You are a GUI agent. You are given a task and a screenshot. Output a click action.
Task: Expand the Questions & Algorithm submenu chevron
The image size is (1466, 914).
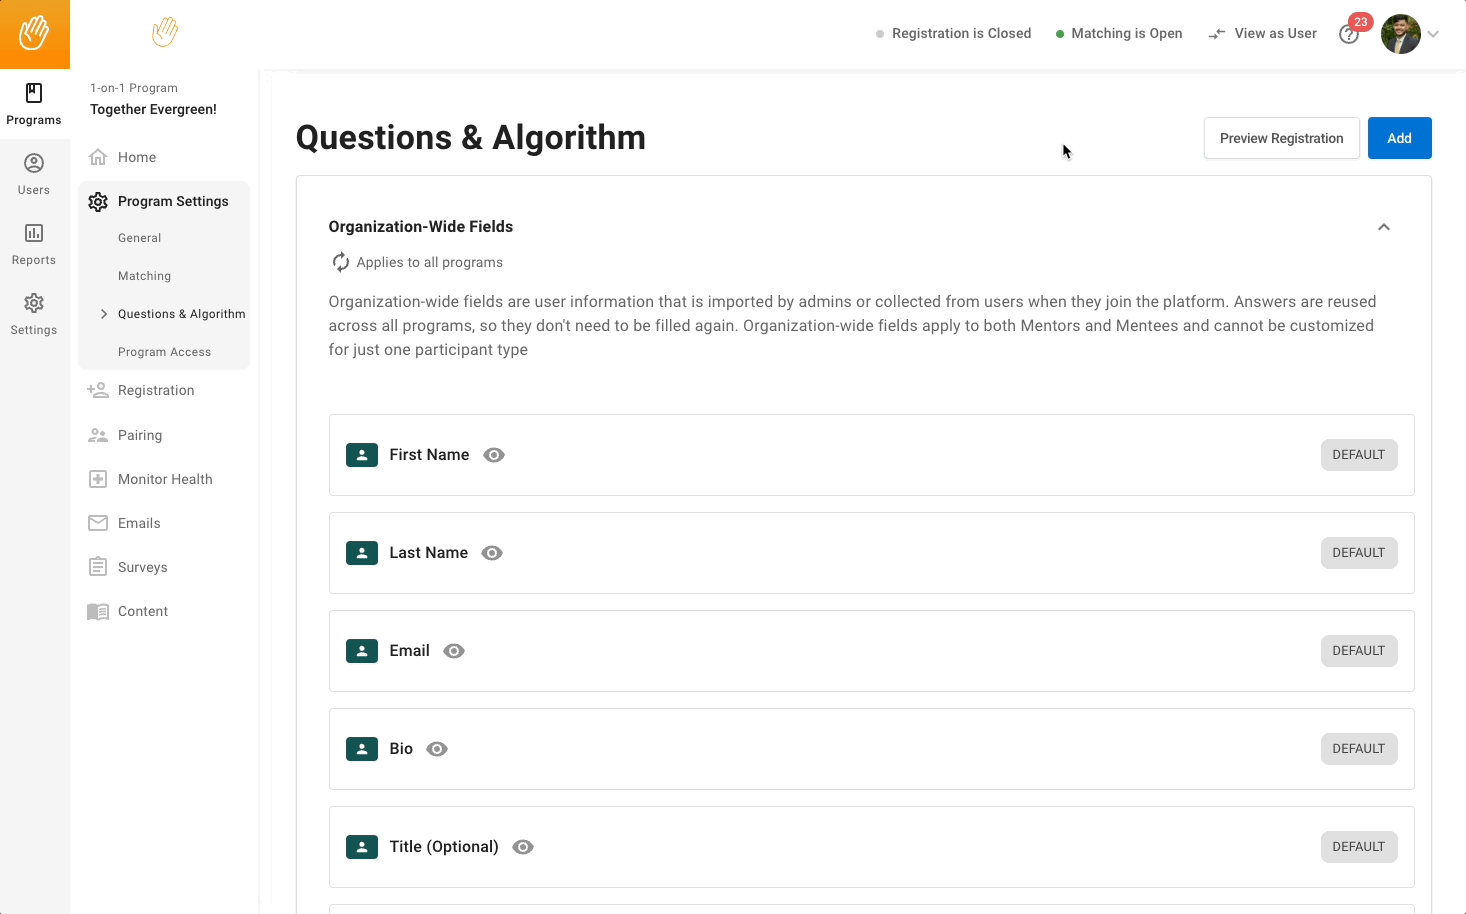coord(104,314)
